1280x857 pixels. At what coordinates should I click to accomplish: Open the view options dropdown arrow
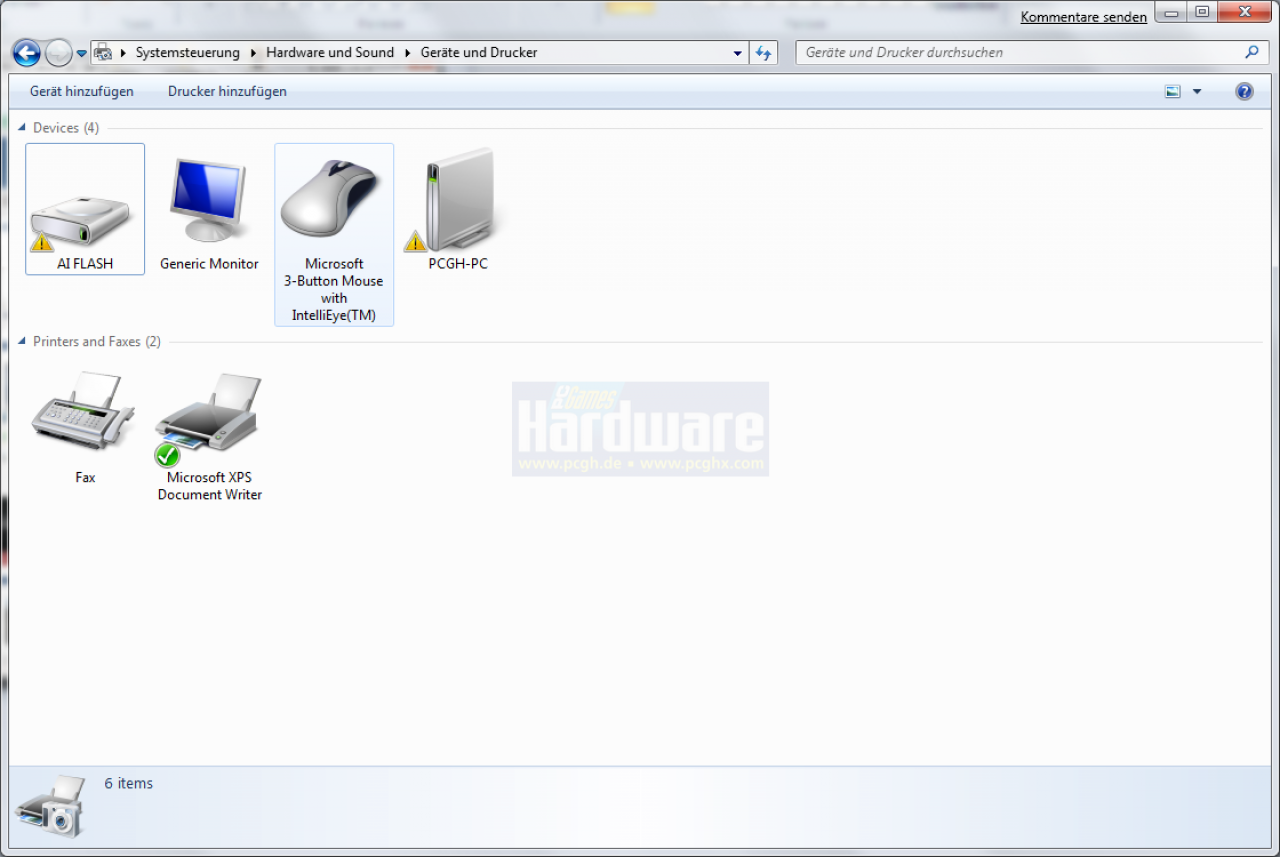(1197, 92)
